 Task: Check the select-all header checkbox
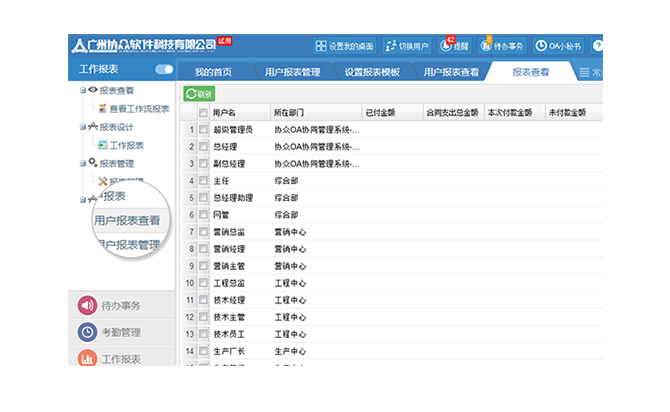pos(203,113)
